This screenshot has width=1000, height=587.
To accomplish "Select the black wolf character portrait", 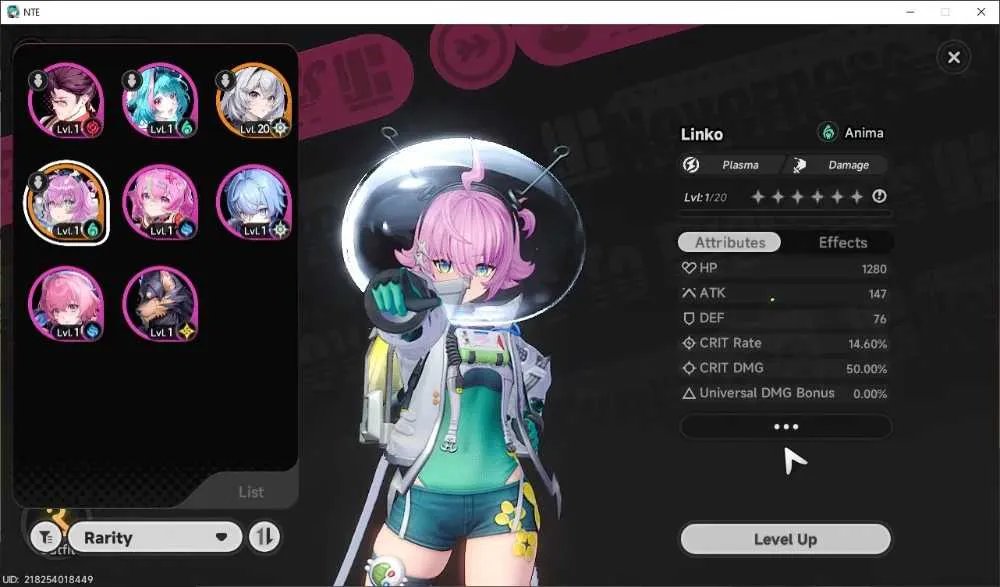I will point(160,304).
